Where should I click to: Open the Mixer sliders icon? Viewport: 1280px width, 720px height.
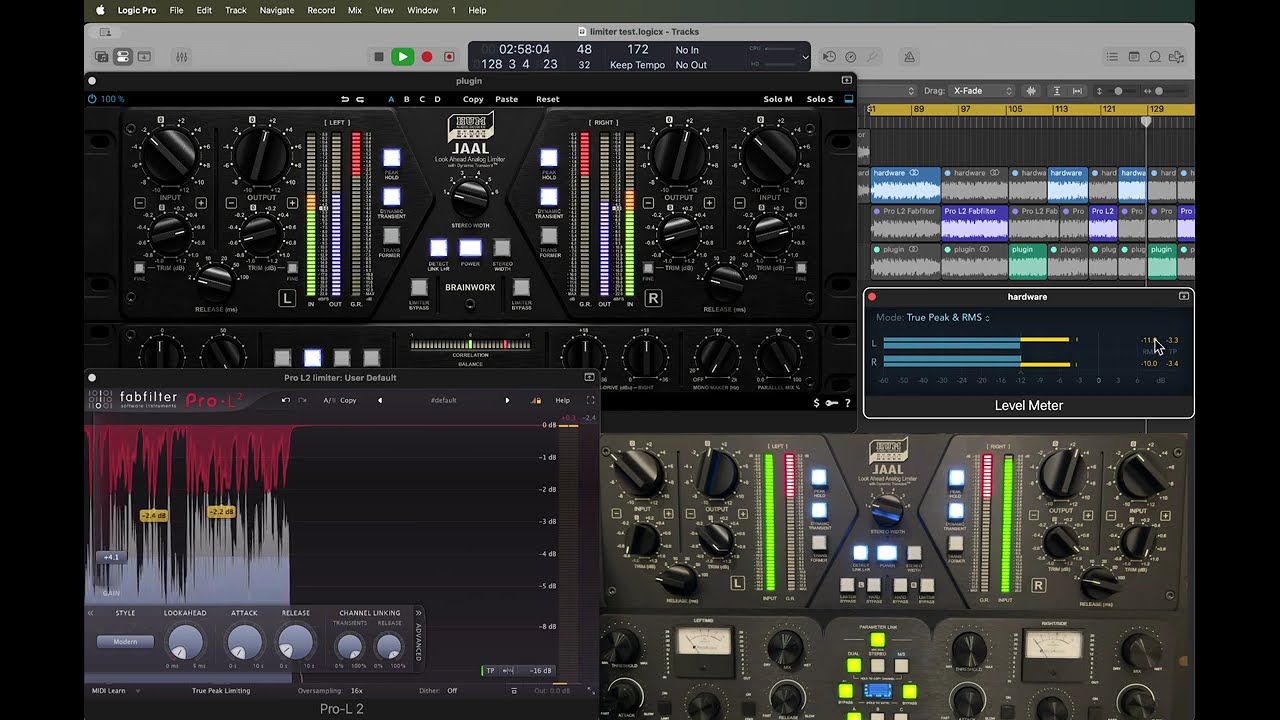pyautogui.click(x=181, y=57)
